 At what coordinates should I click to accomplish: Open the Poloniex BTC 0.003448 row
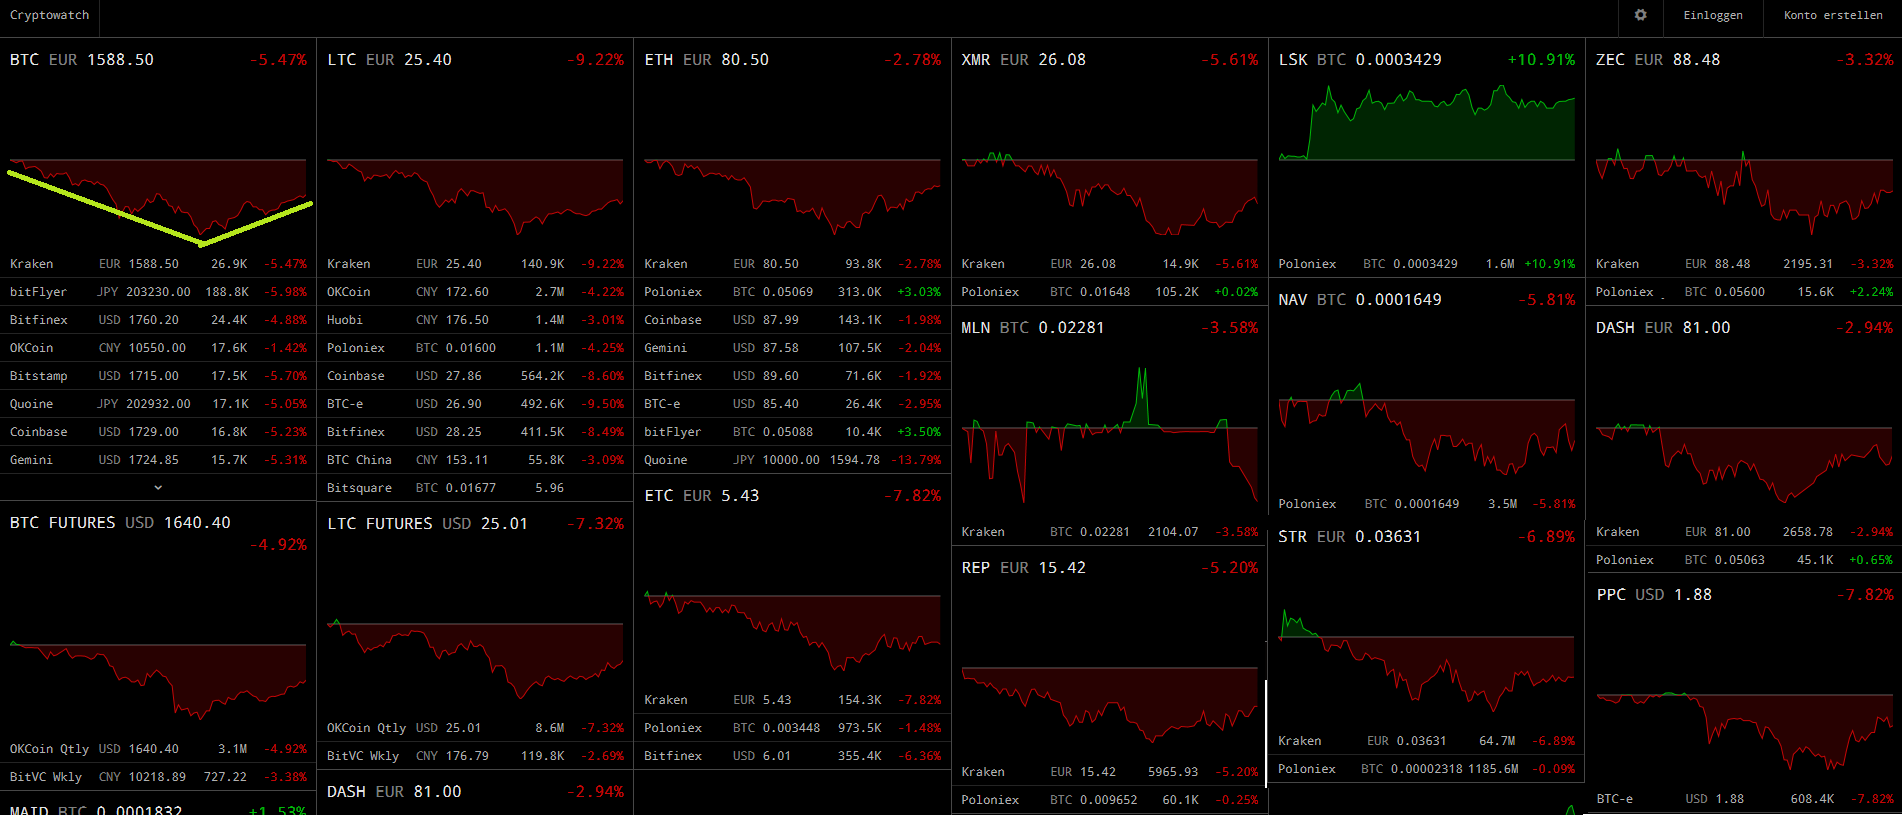click(793, 728)
